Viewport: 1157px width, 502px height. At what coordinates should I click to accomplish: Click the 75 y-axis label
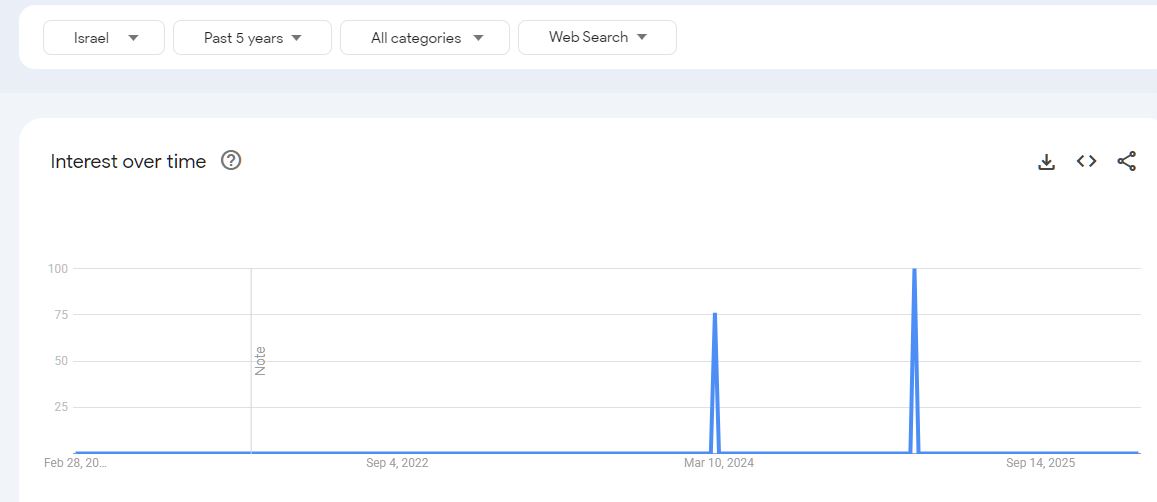(62, 315)
